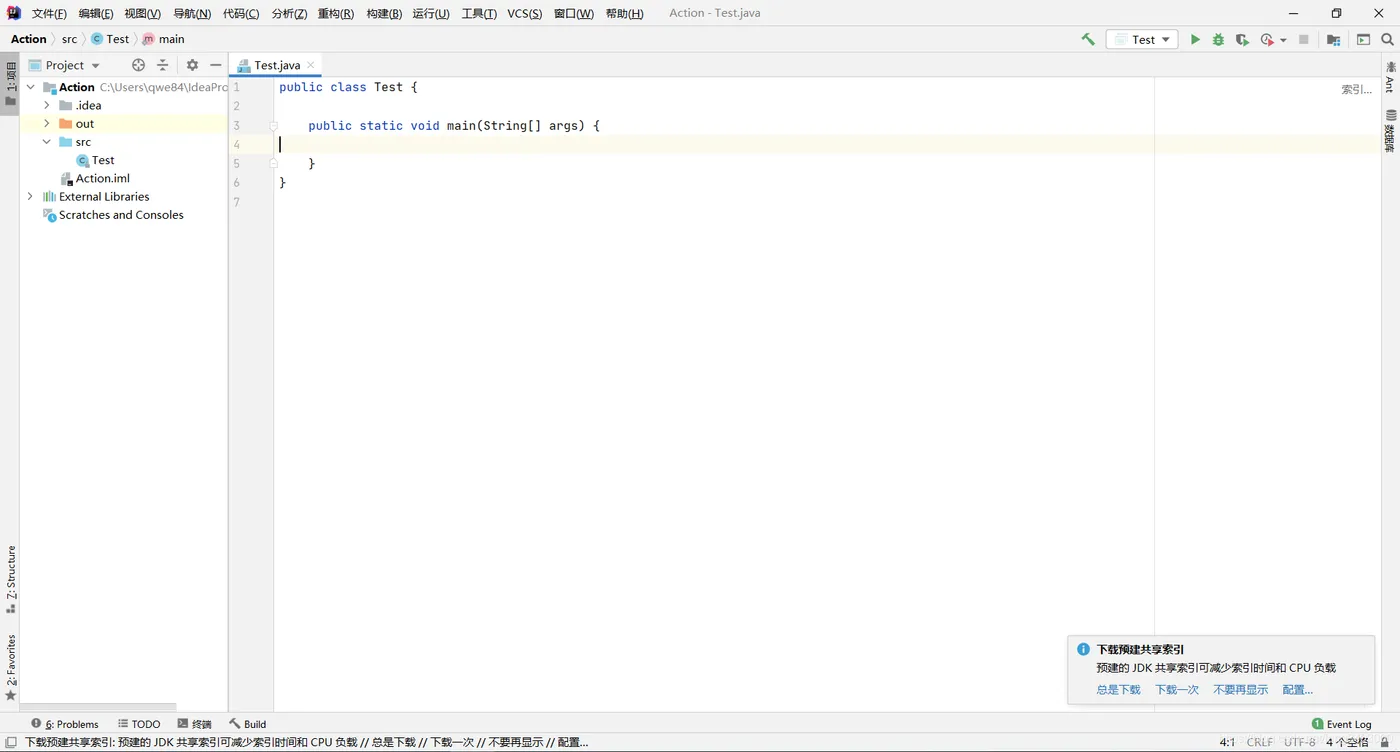Viewport: 1400px width, 752px height.
Task: Open the VCS(S) menu
Action: (x=524, y=13)
